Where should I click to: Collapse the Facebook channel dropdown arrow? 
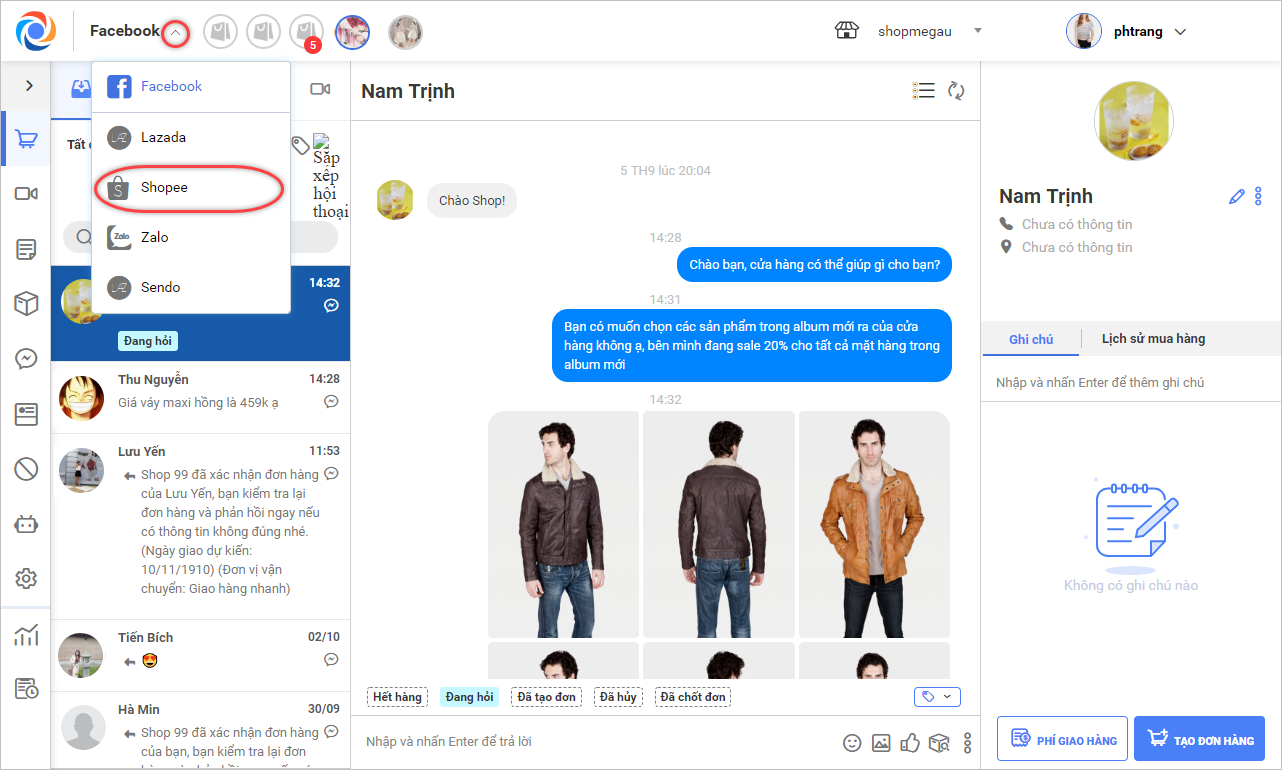tap(176, 32)
